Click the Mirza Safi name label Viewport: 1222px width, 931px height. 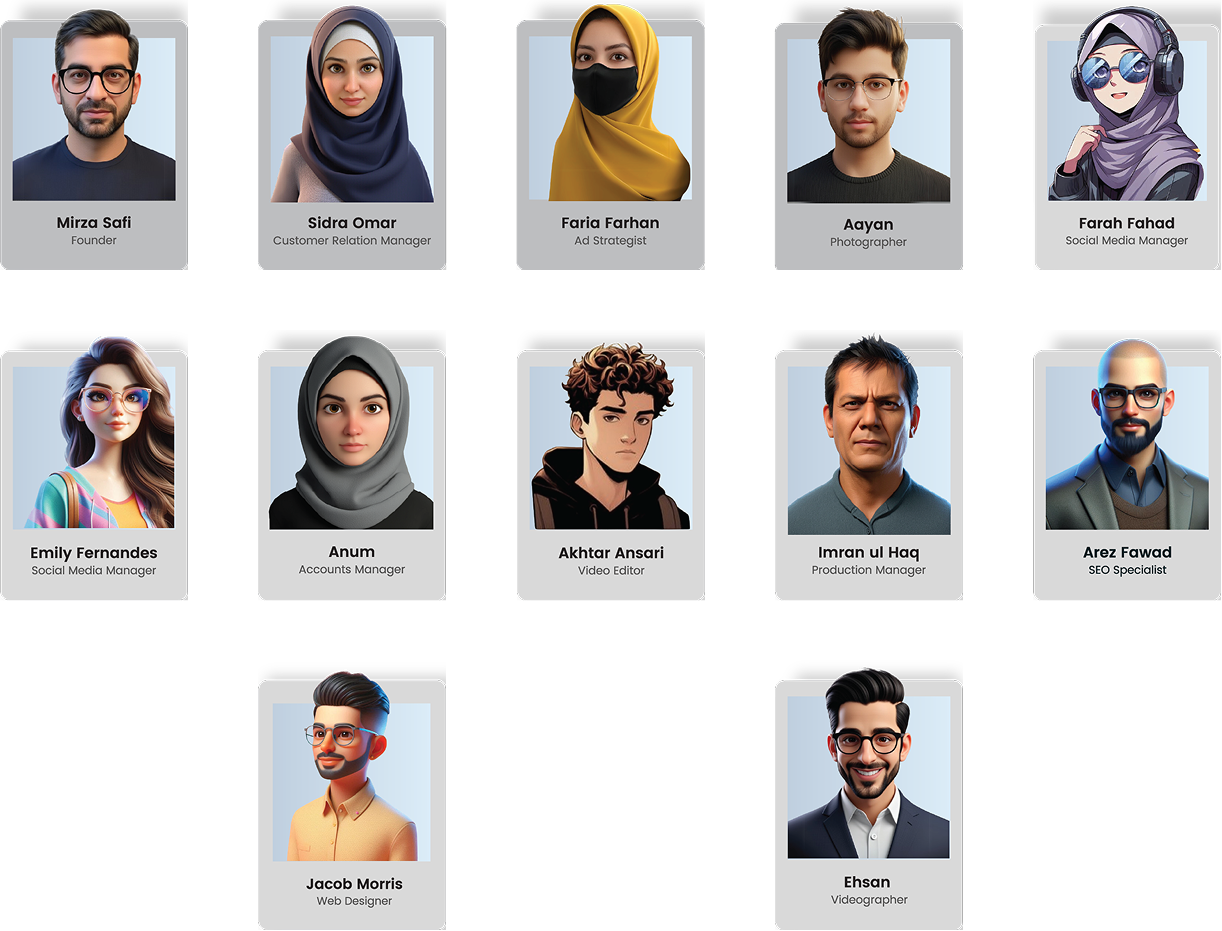[94, 223]
